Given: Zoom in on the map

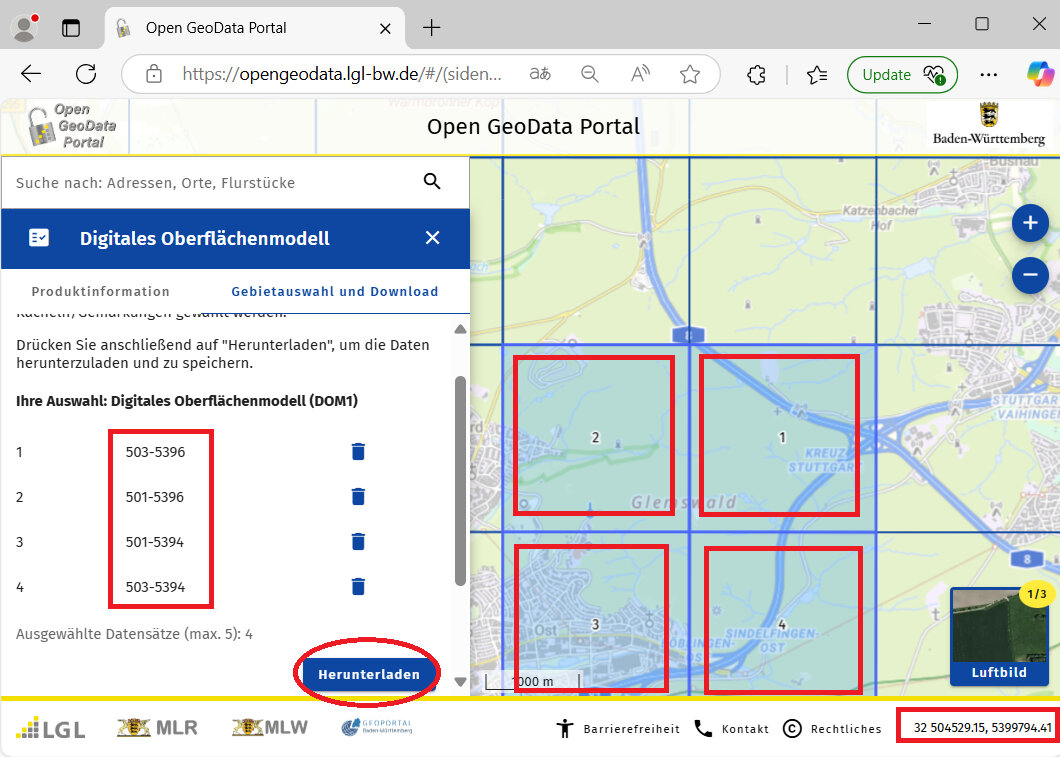Looking at the screenshot, I should click(1029, 224).
